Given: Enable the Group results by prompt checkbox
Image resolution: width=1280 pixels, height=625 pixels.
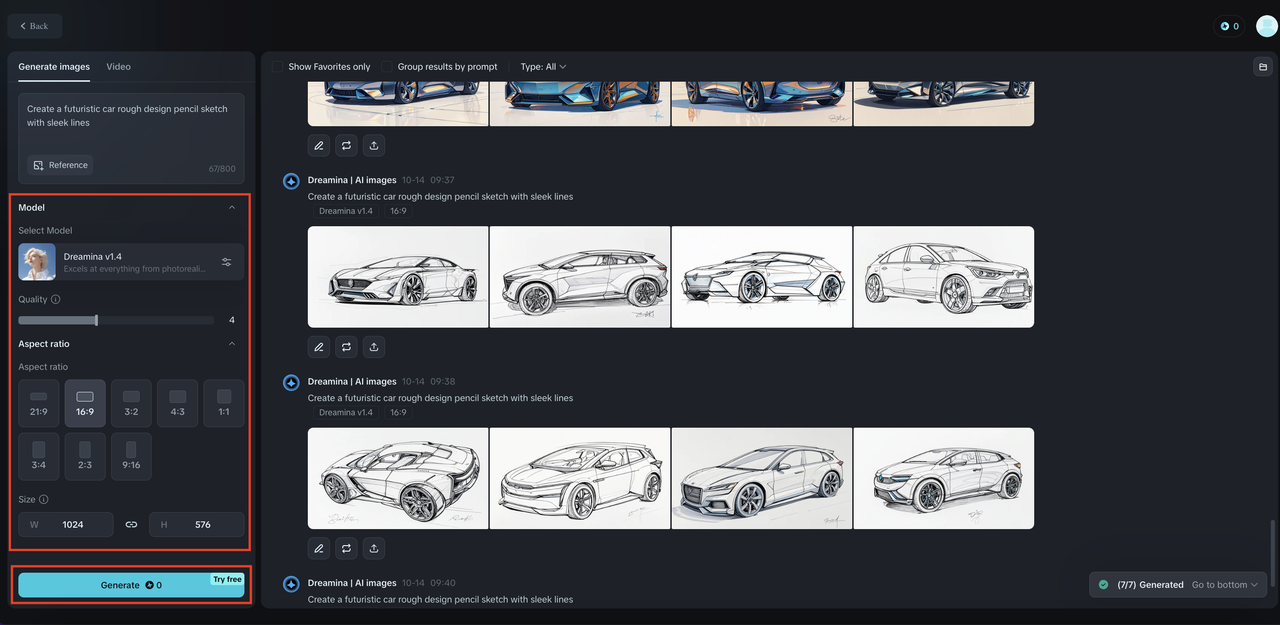Looking at the screenshot, I should [387, 67].
